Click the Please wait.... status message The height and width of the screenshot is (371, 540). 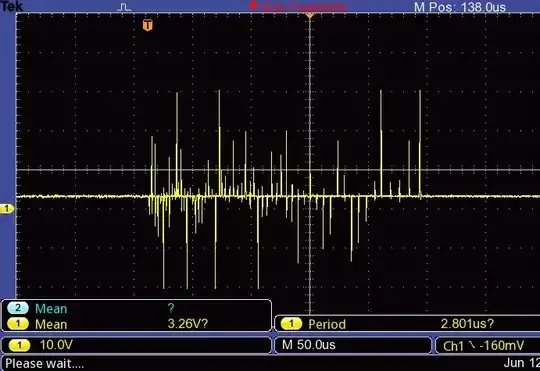point(44,364)
